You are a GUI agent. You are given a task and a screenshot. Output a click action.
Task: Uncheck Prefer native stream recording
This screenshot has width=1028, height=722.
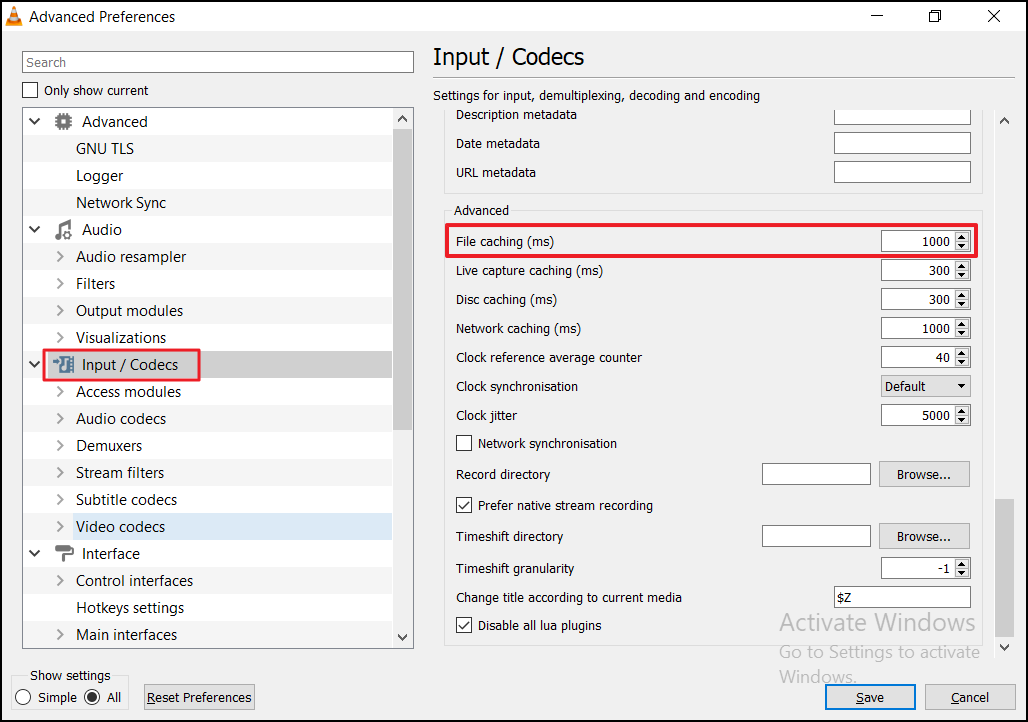(464, 506)
